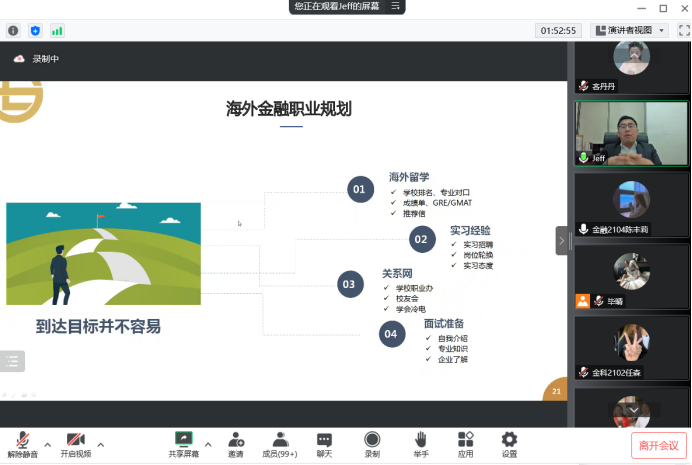Collapse the participant video sidebar arrow
The image size is (692, 465).
point(561,240)
